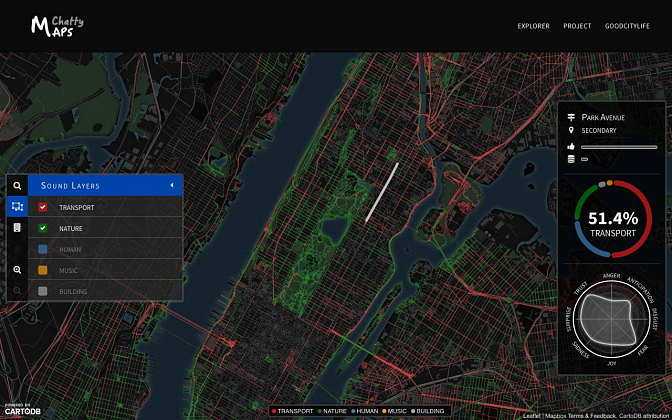Viewport: 672px width, 420px height.
Task: Collapse the Sound Layers panel arrow
Action: tap(172, 185)
